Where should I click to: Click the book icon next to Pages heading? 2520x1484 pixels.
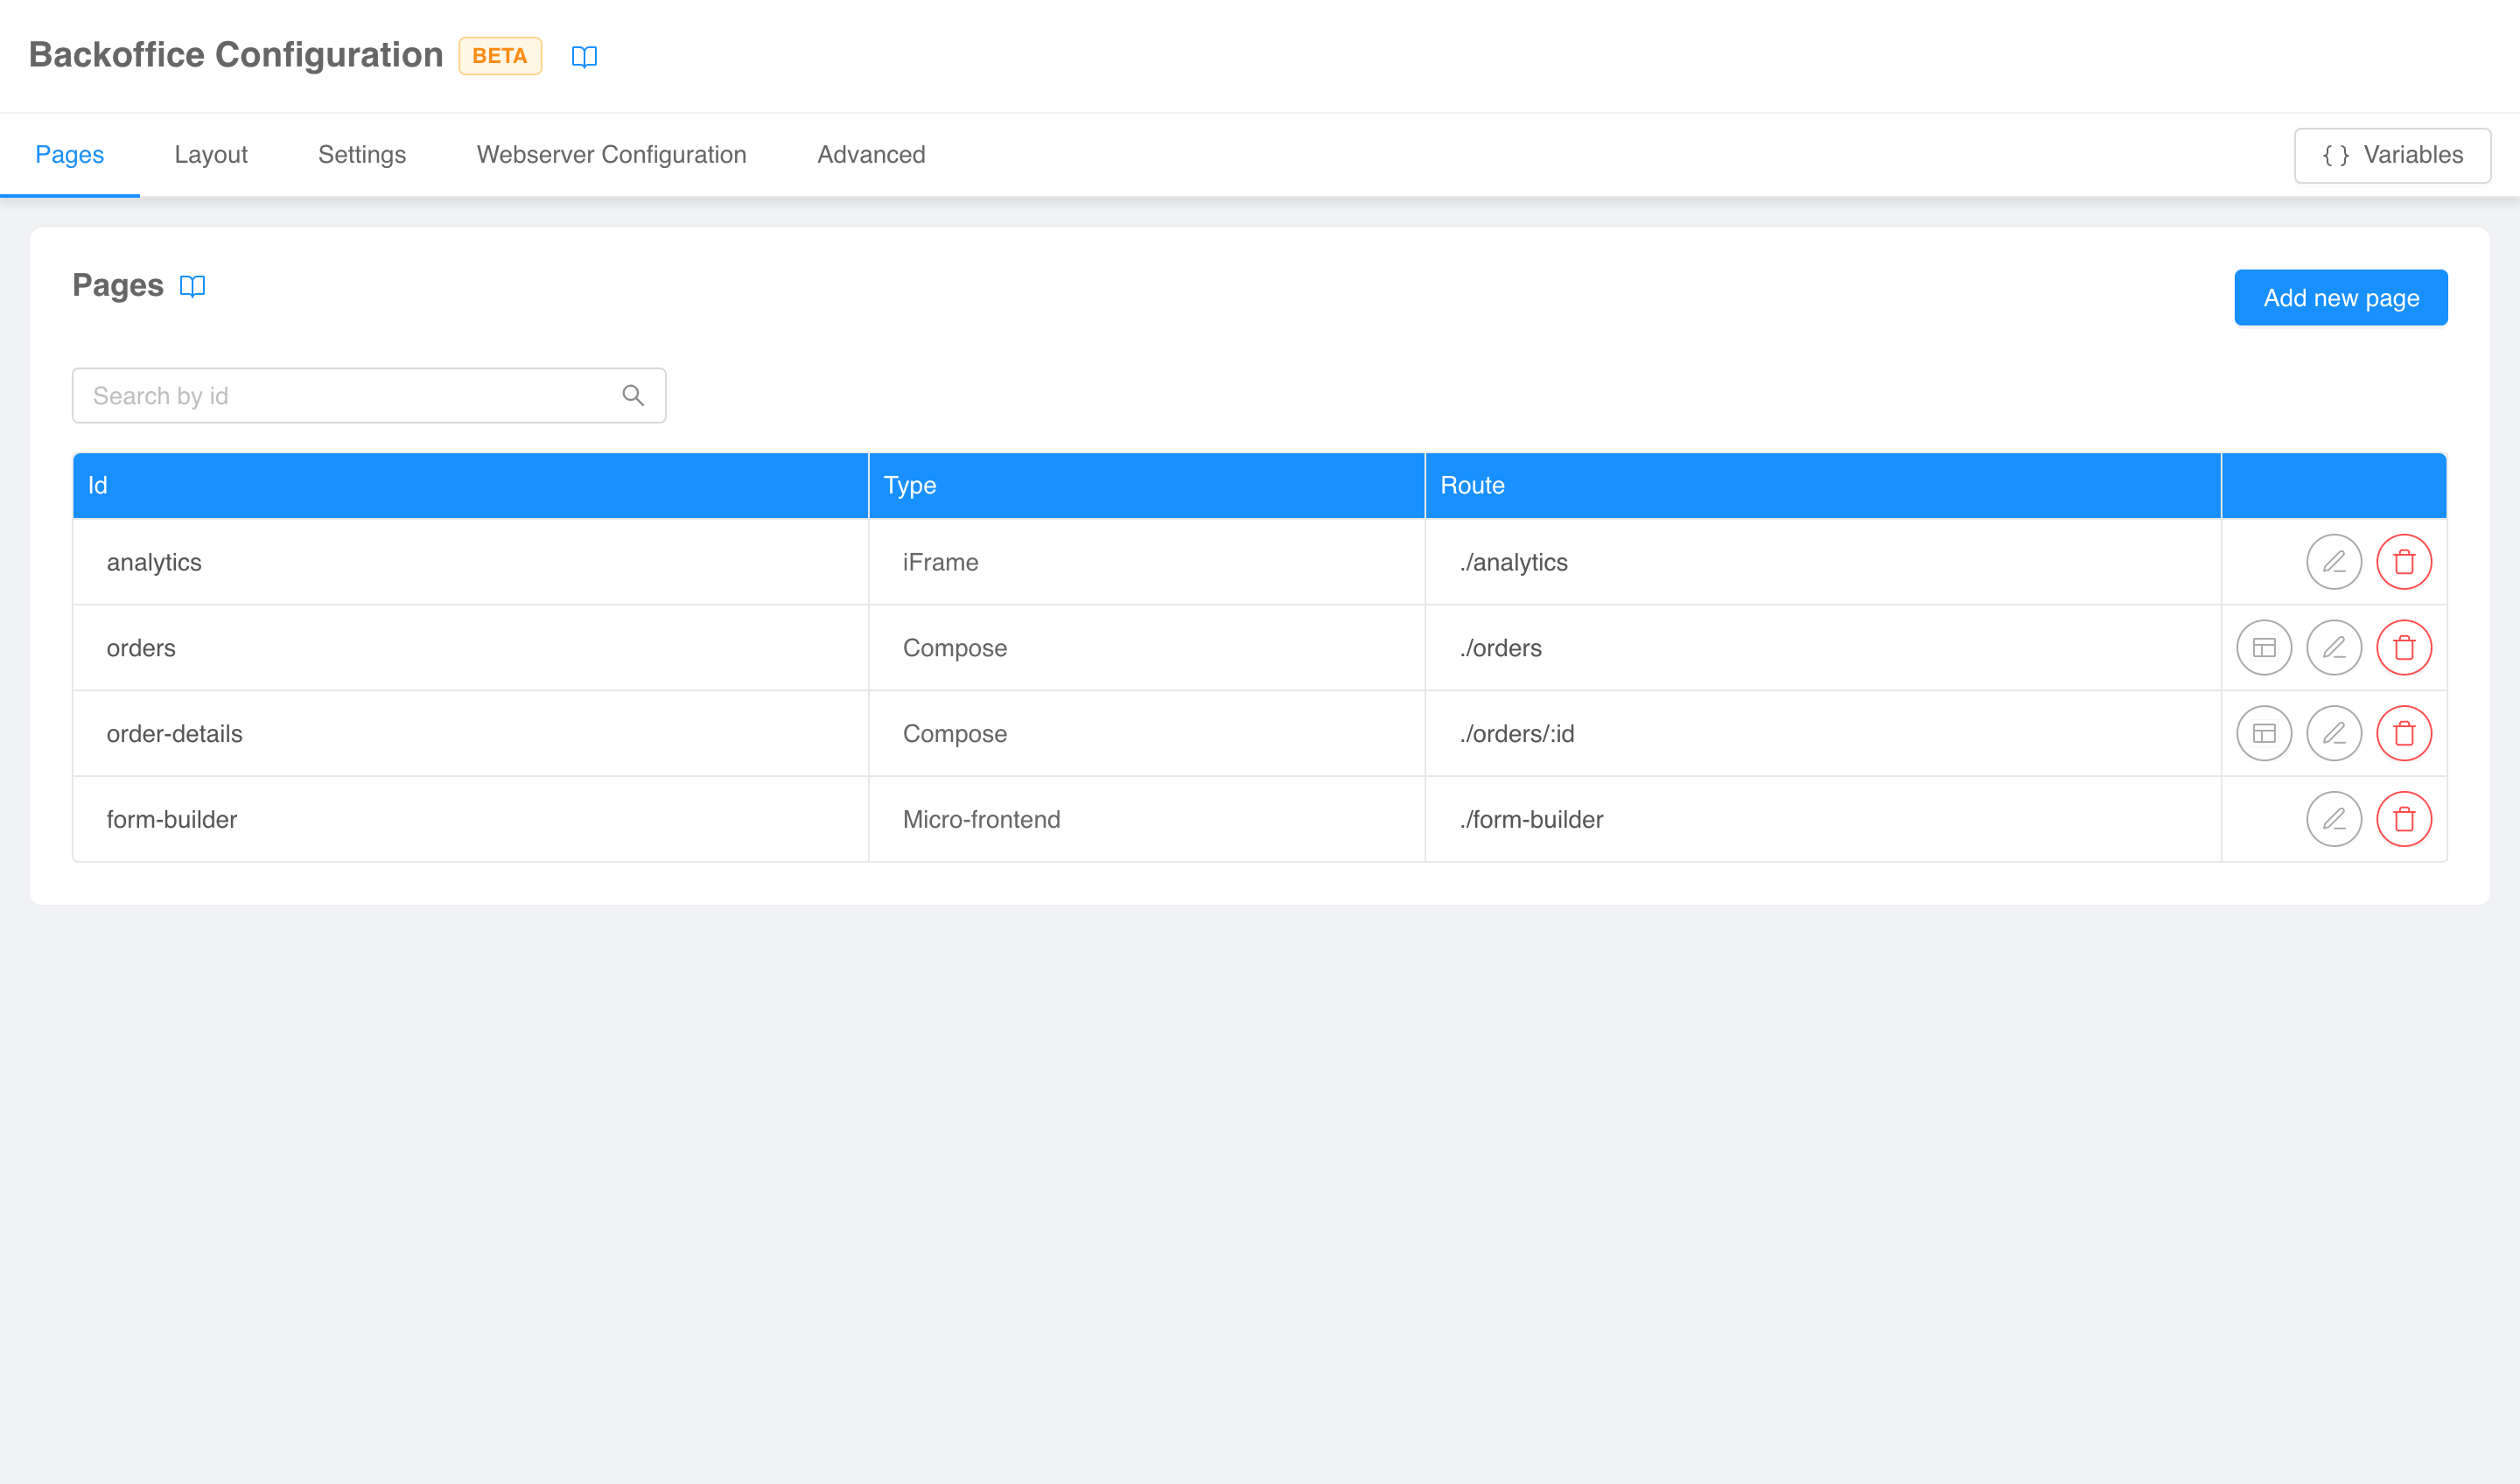tap(192, 286)
